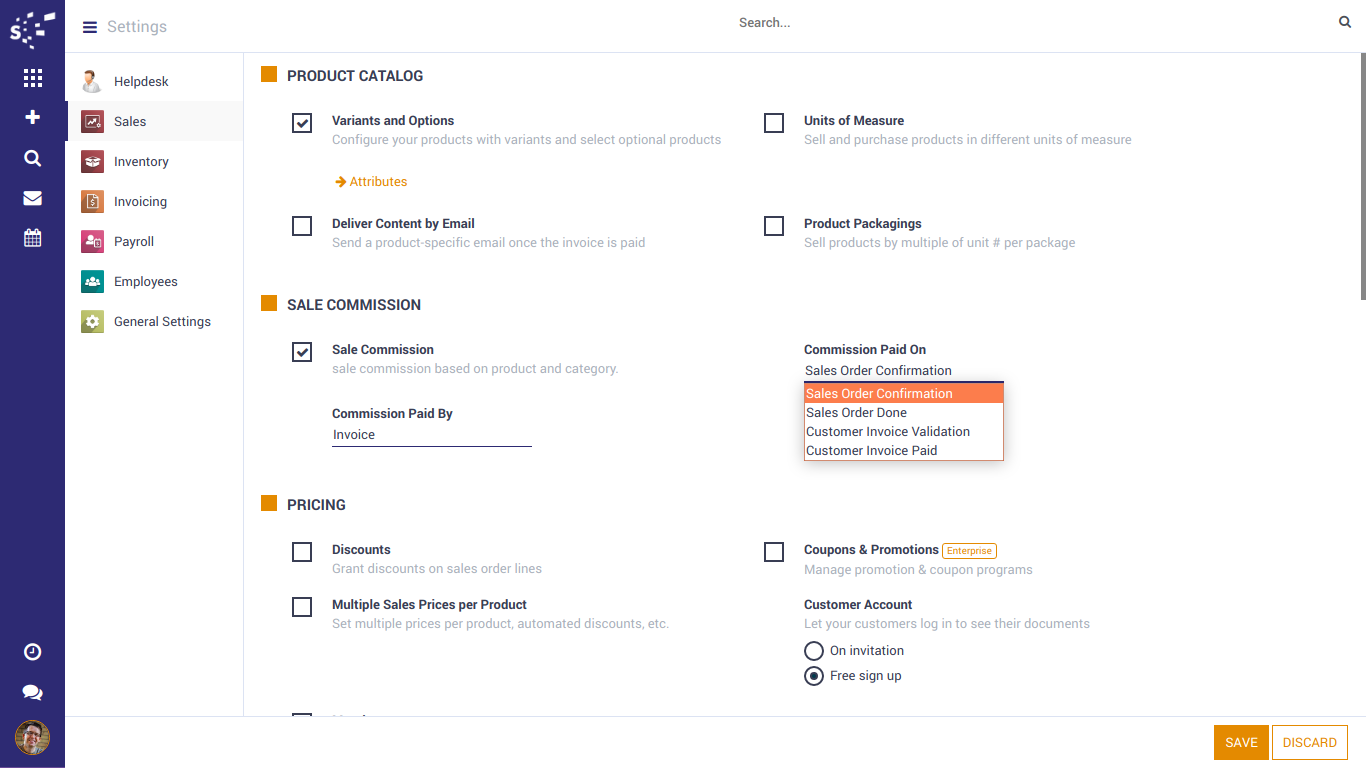Follow the Attributes link
Viewport: 1366px width, 768px height.
point(377,182)
